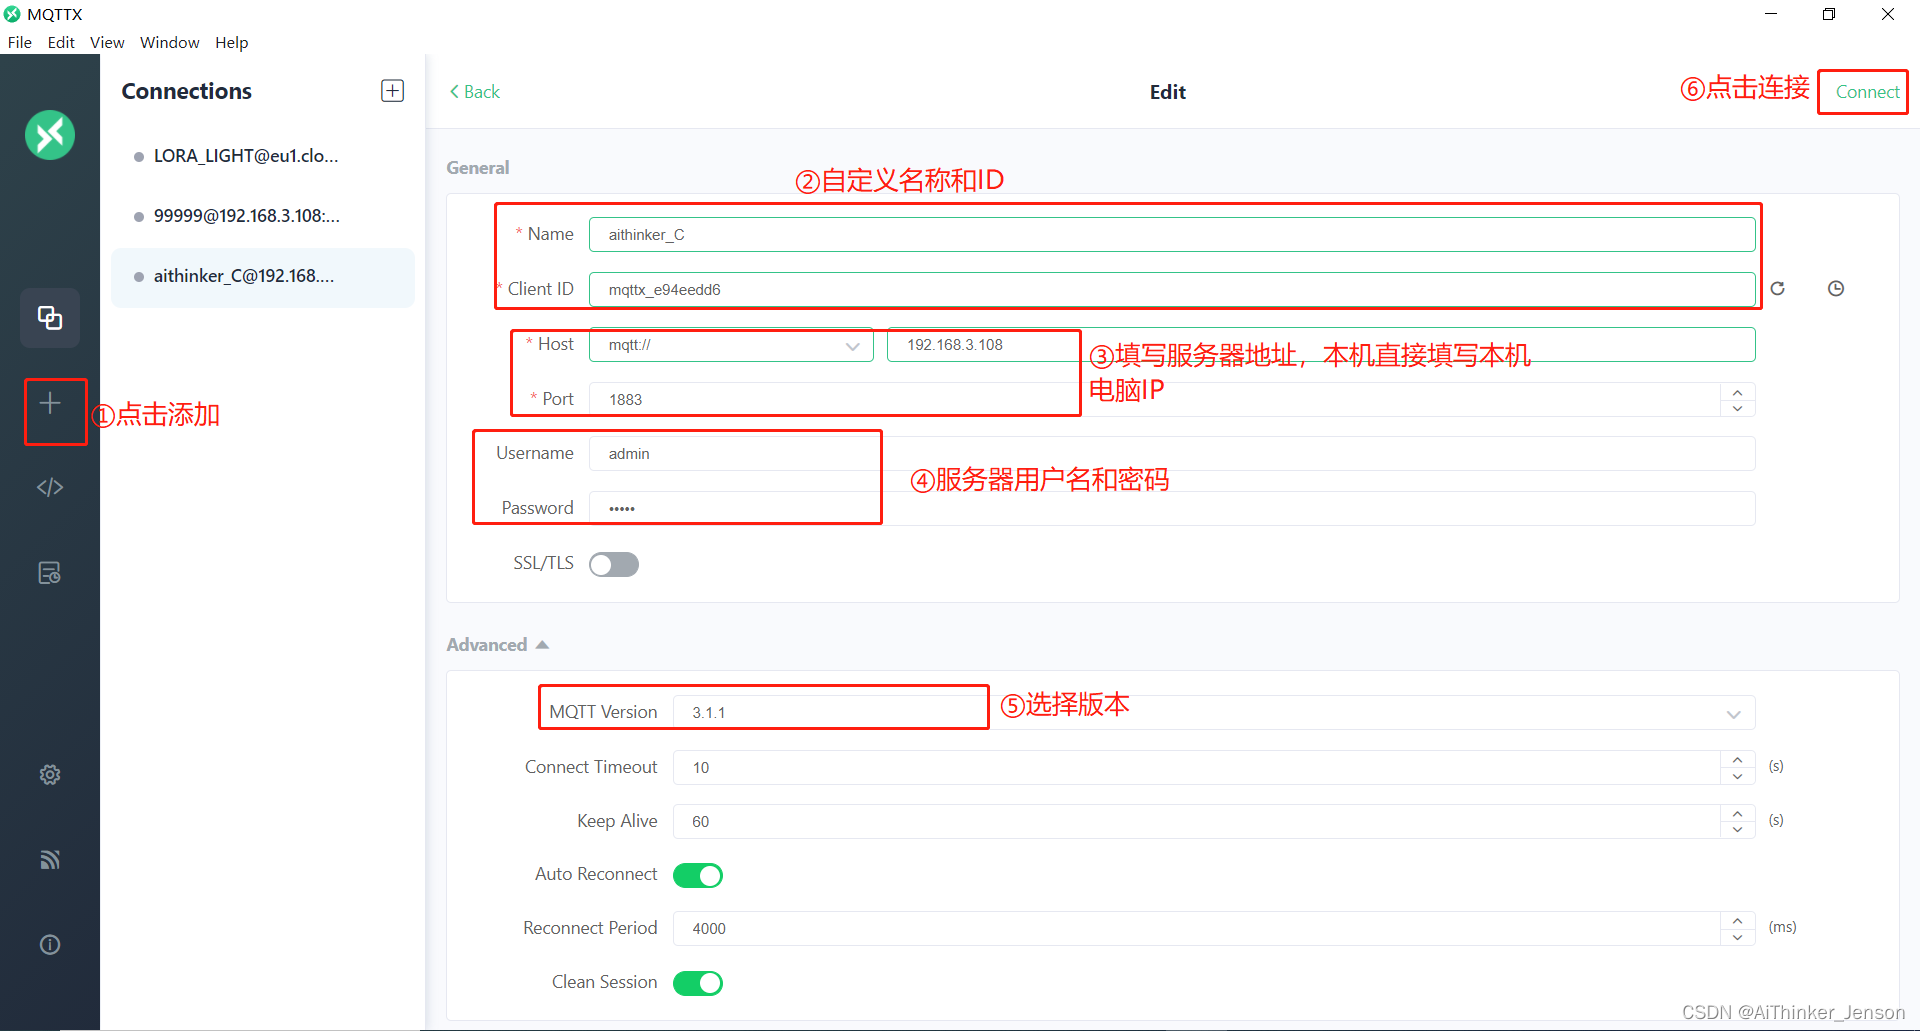Click the Back link

pos(473,91)
